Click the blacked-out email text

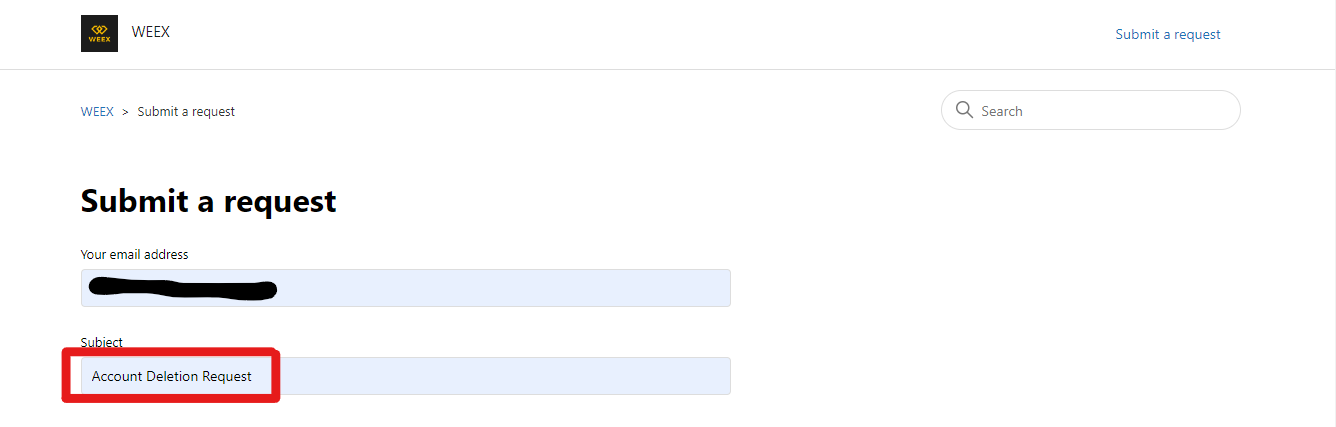[x=183, y=289]
